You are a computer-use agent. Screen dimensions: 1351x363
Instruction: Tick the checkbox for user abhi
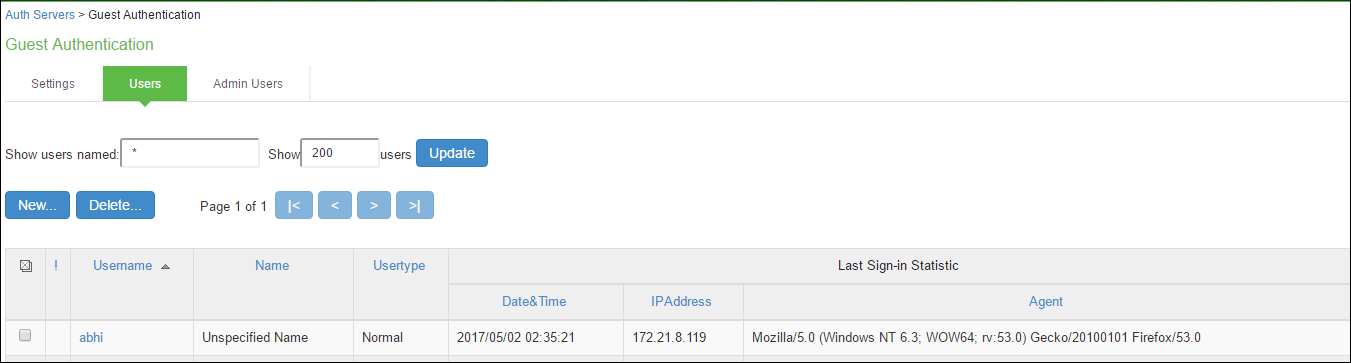tap(26, 336)
